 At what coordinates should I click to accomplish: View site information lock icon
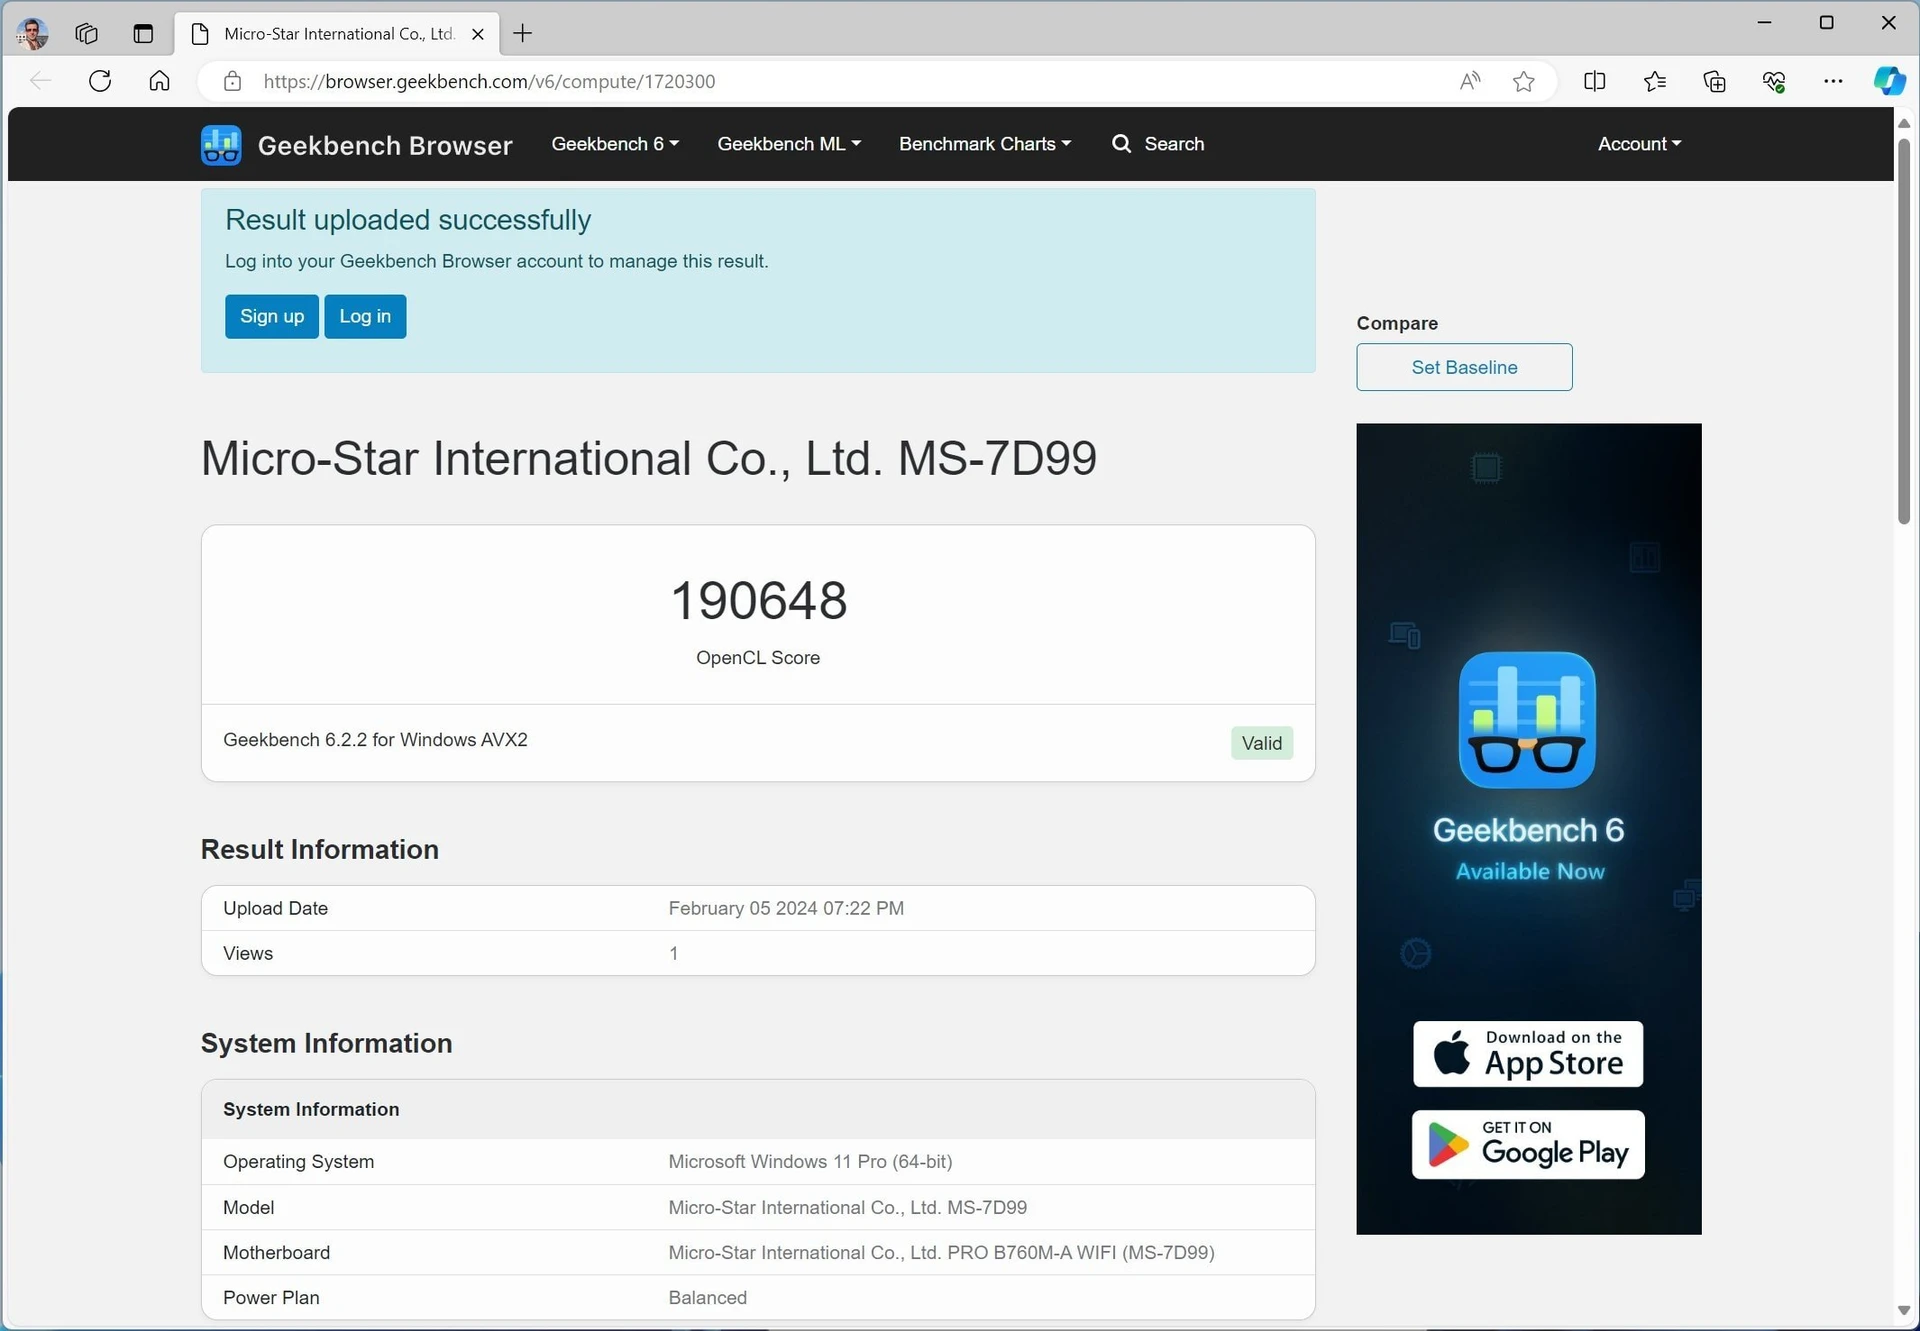pyautogui.click(x=232, y=81)
